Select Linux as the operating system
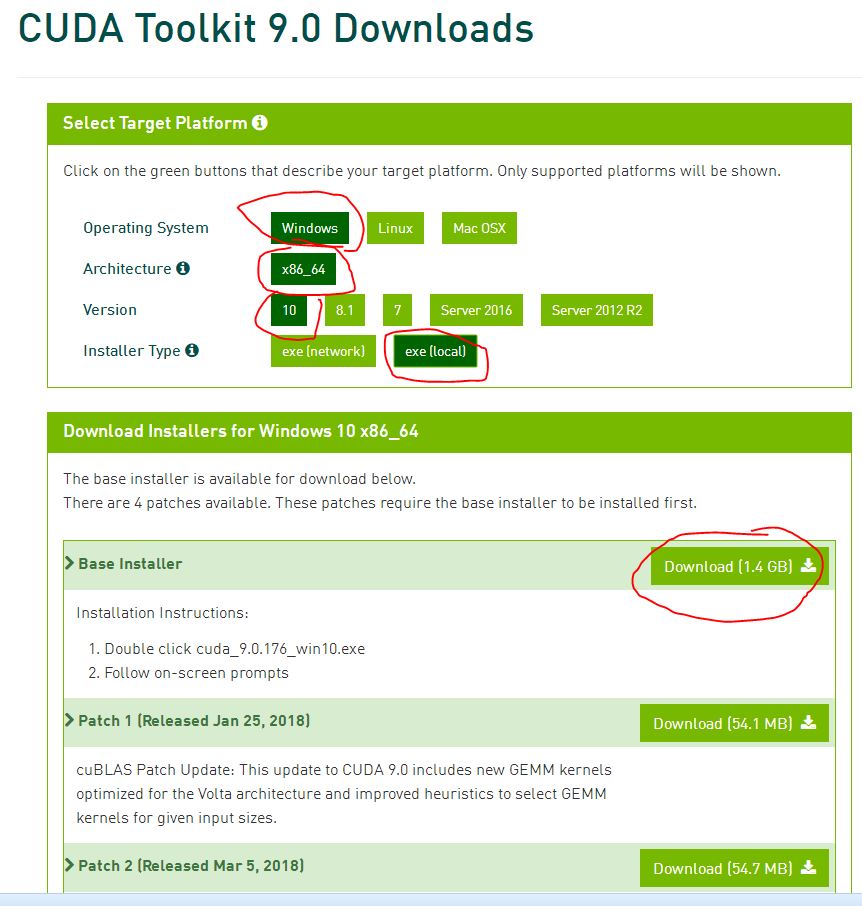The image size is (862, 906). pyautogui.click(x=394, y=227)
